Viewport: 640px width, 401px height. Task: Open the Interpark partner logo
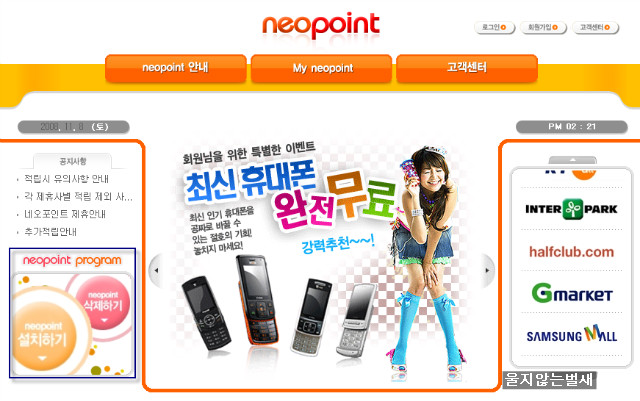tap(571, 209)
